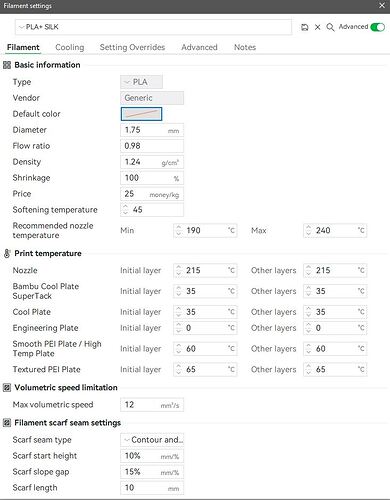Image resolution: width=390 pixels, height=500 pixels.
Task: Close the Filament settings window
Action: coord(382,6)
